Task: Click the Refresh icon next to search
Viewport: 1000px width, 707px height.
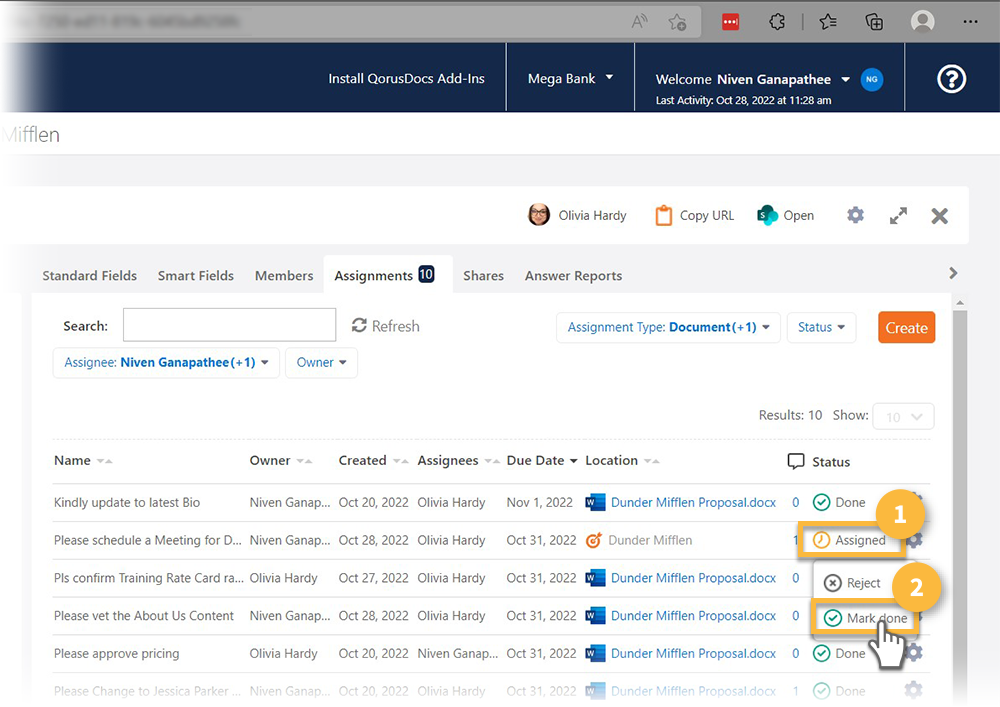Action: click(360, 326)
